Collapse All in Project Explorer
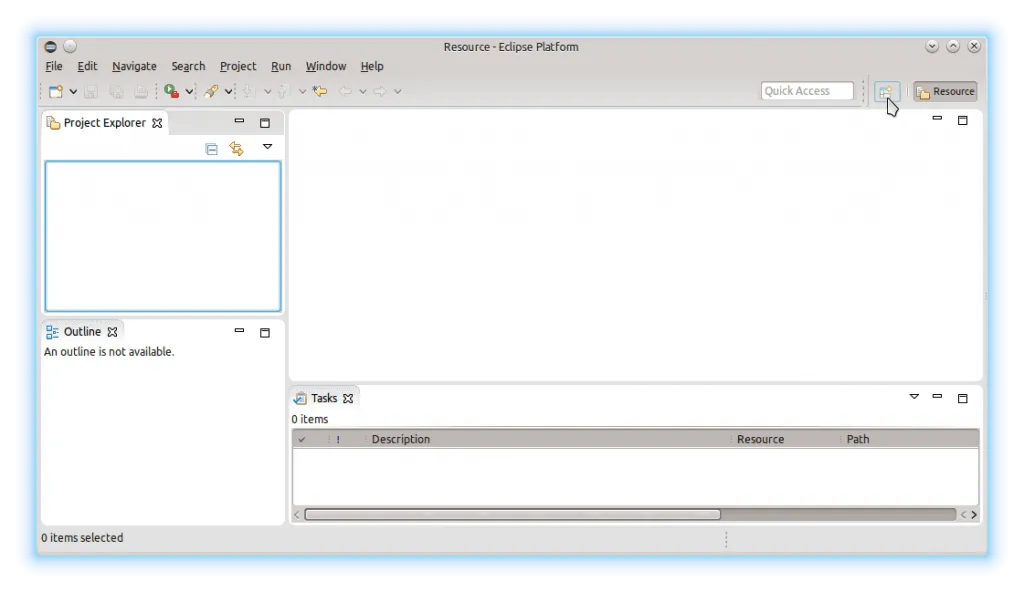Screen dimensions: 1024x592 click(211, 149)
